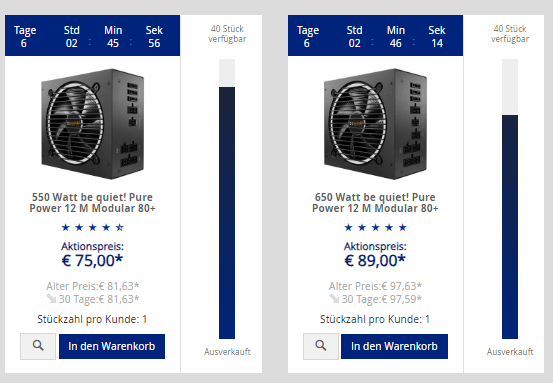Click Alter Preis € 81,63 text
553x383 pixels.
pos(92,286)
